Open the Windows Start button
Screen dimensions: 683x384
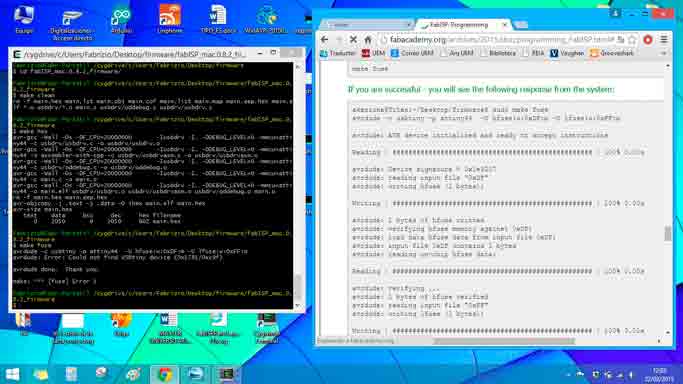tap(12, 374)
